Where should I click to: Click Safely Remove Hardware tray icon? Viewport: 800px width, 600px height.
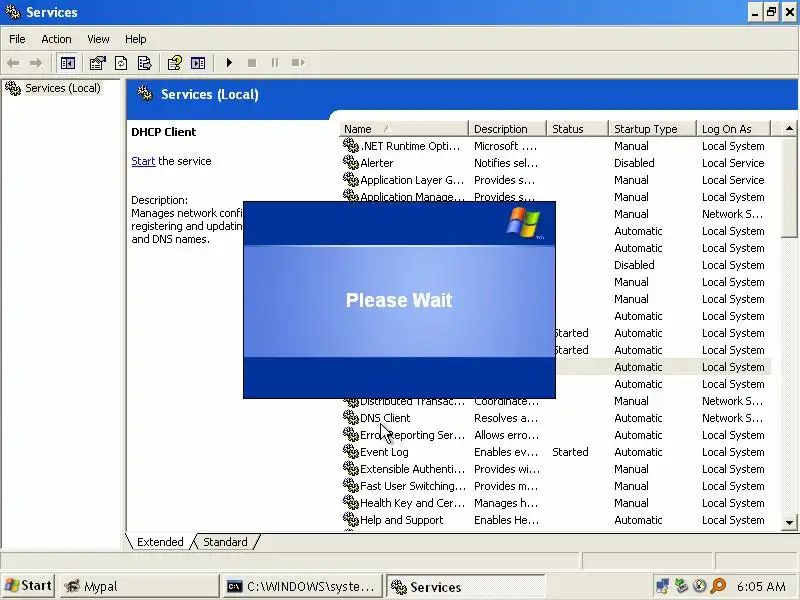tap(681, 586)
